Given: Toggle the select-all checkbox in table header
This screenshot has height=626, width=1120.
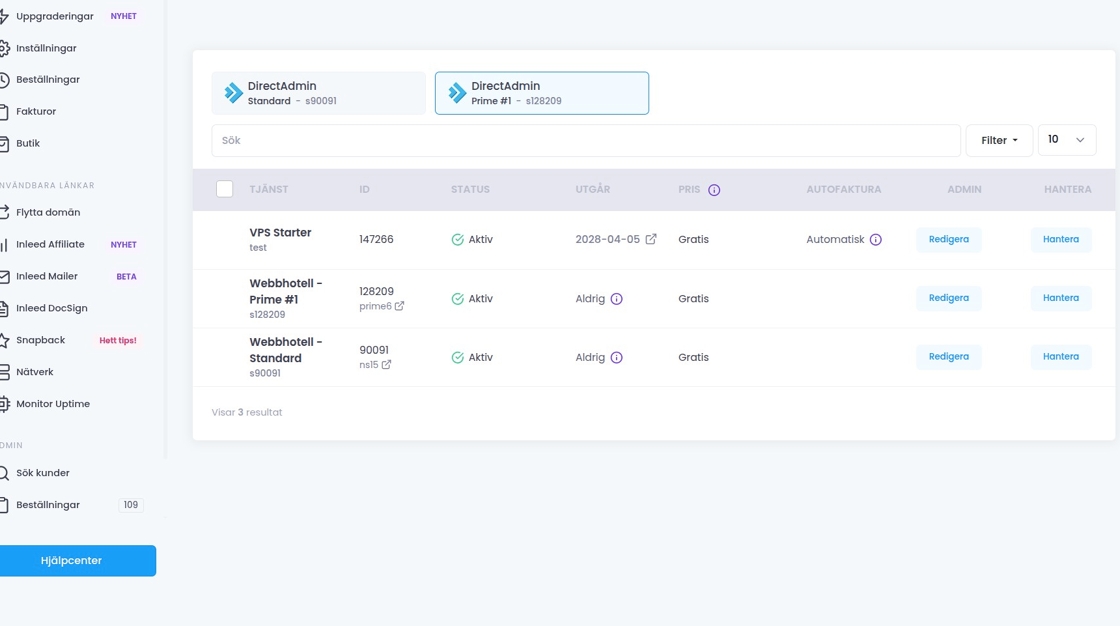Looking at the screenshot, I should click(225, 189).
